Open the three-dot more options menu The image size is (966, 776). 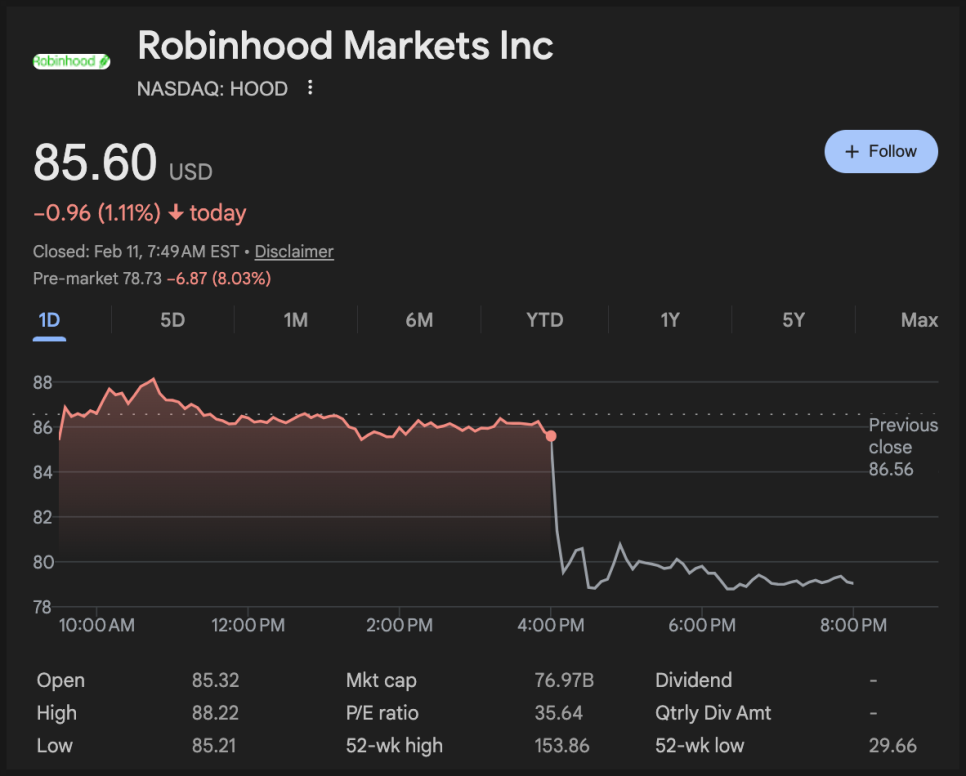pos(310,88)
